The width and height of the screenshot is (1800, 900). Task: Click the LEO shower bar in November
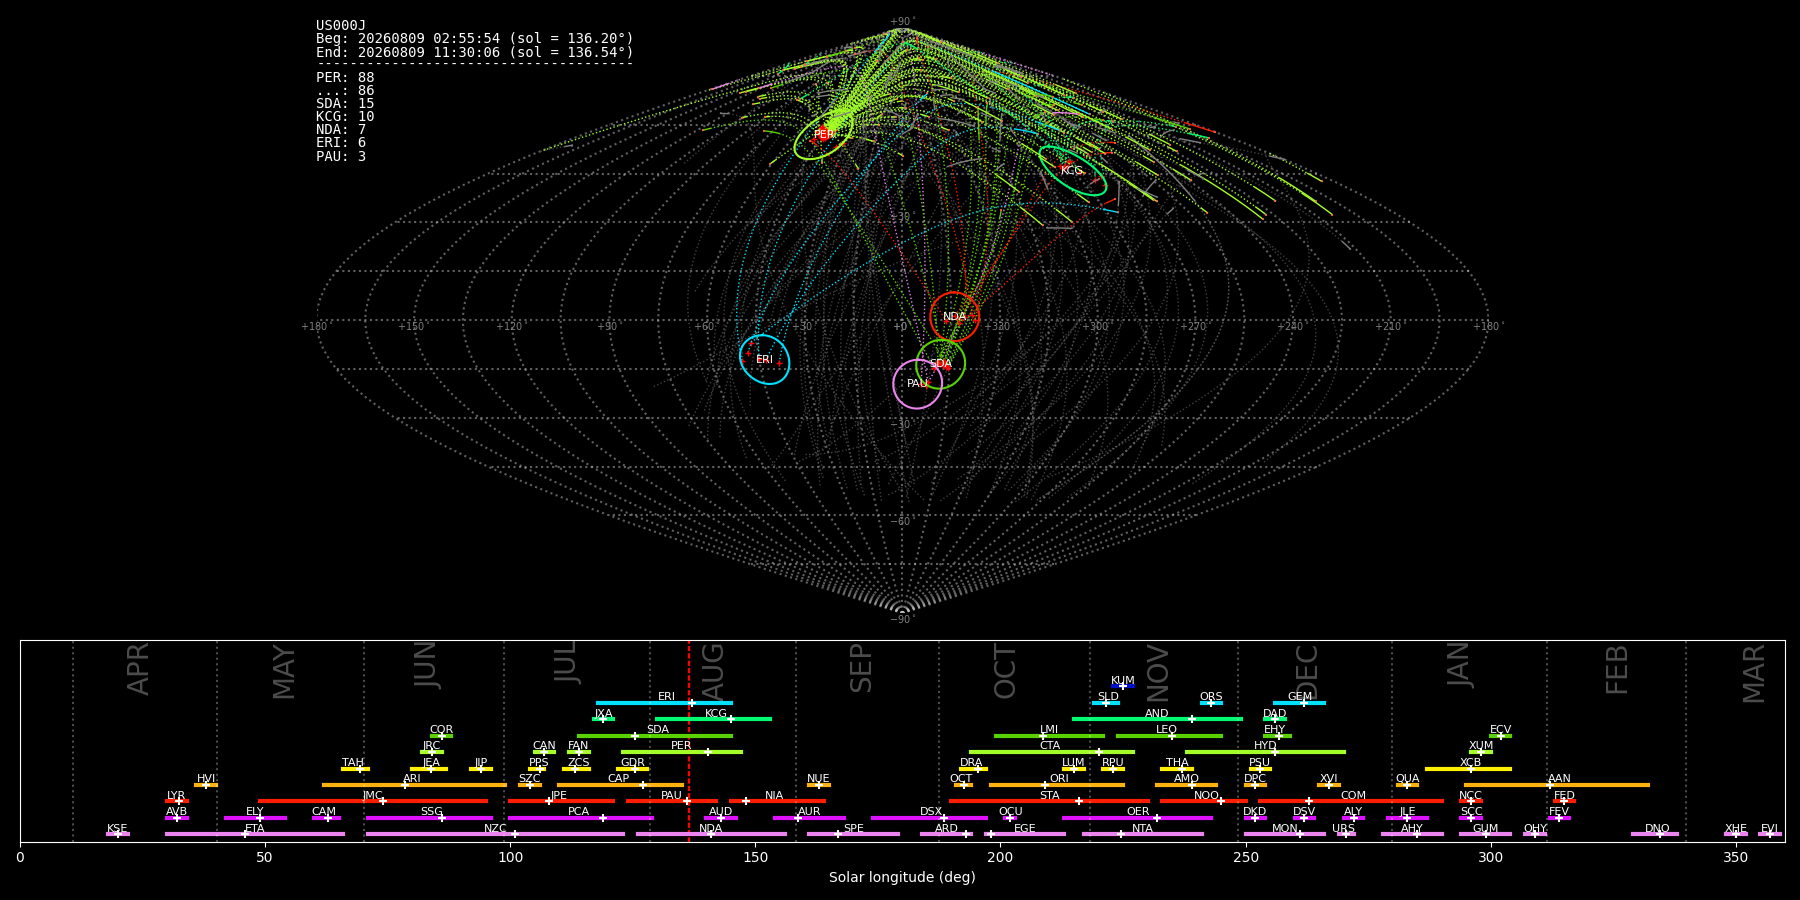tap(1169, 736)
